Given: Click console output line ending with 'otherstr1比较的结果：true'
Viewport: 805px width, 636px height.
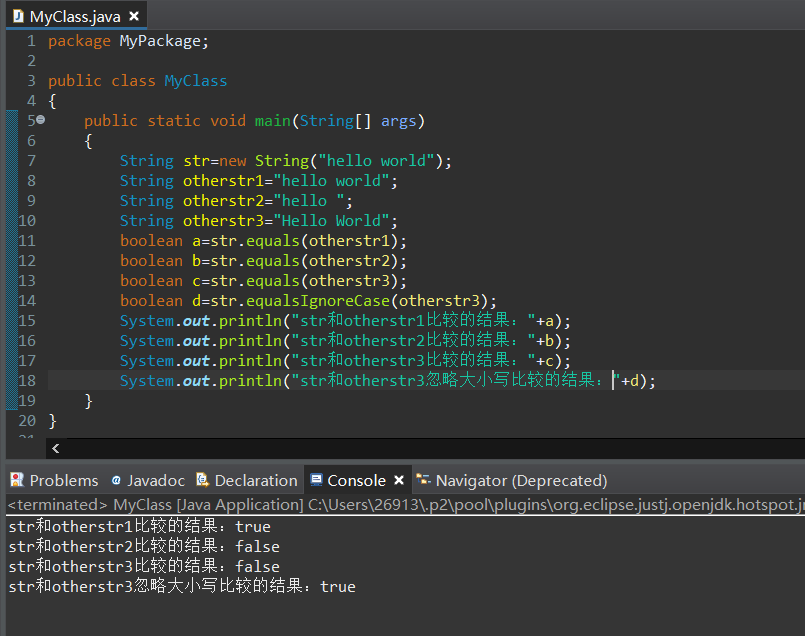Looking at the screenshot, I should click(x=140, y=526).
